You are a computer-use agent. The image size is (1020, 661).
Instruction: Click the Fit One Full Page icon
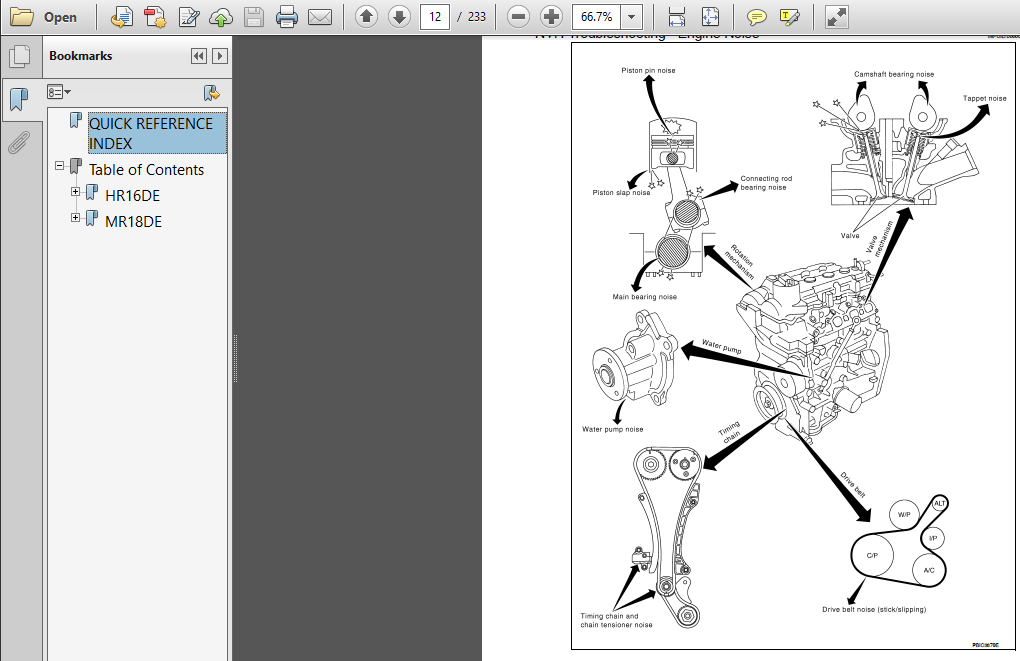[710, 17]
